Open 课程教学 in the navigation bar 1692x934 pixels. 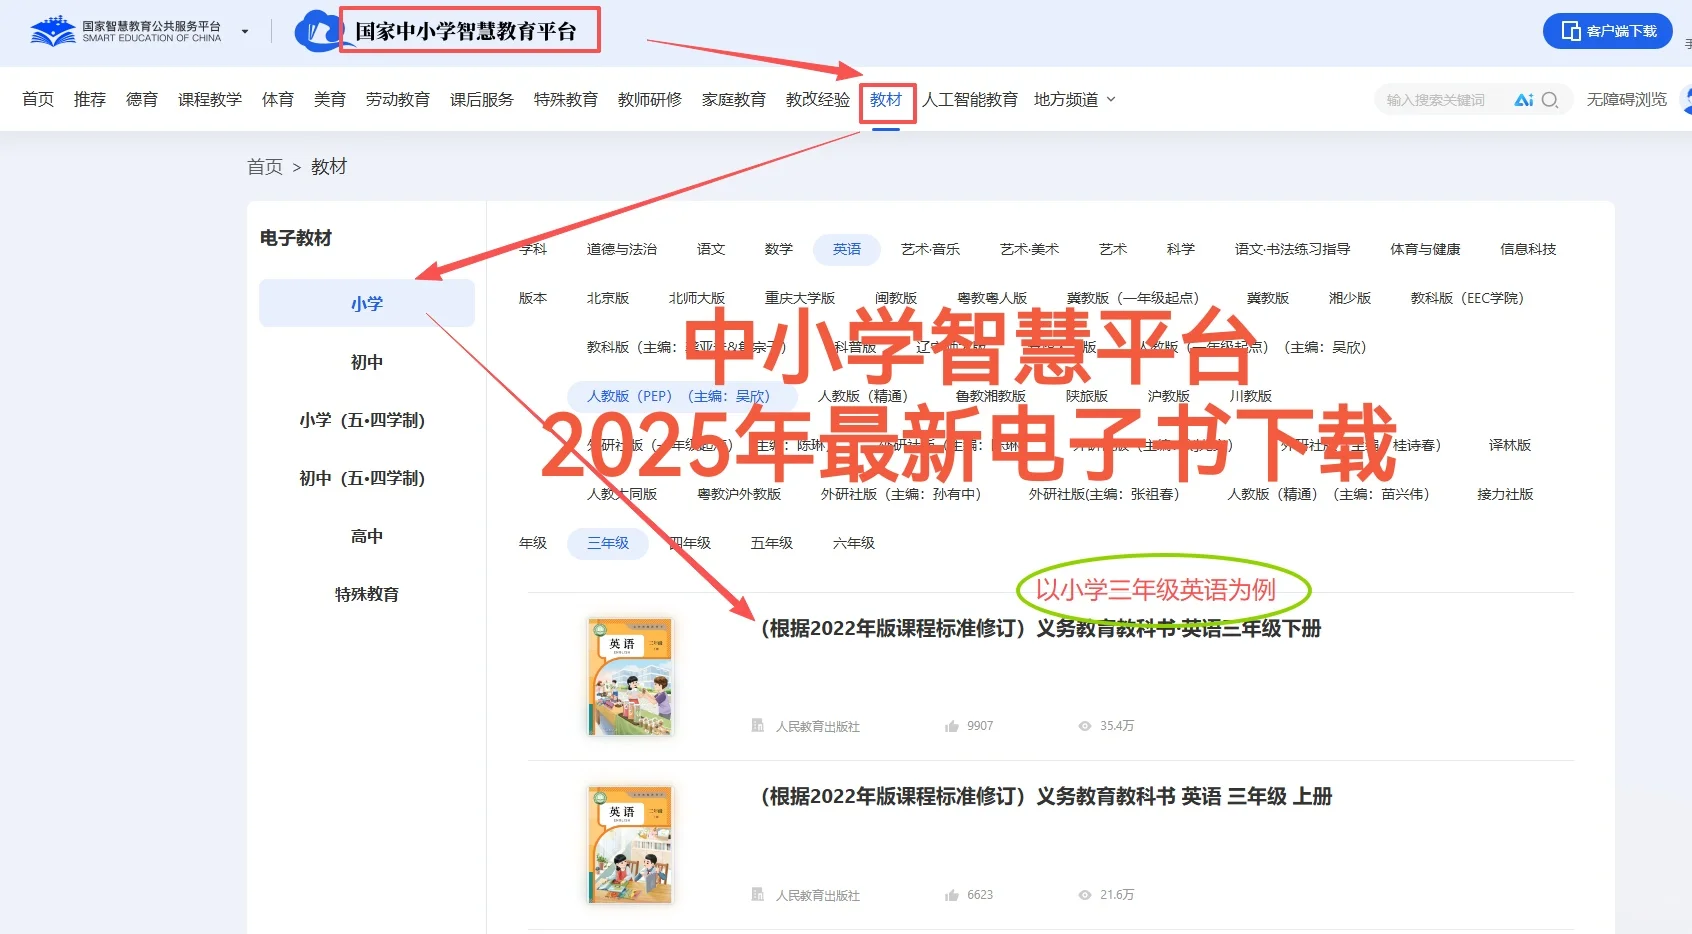click(210, 99)
